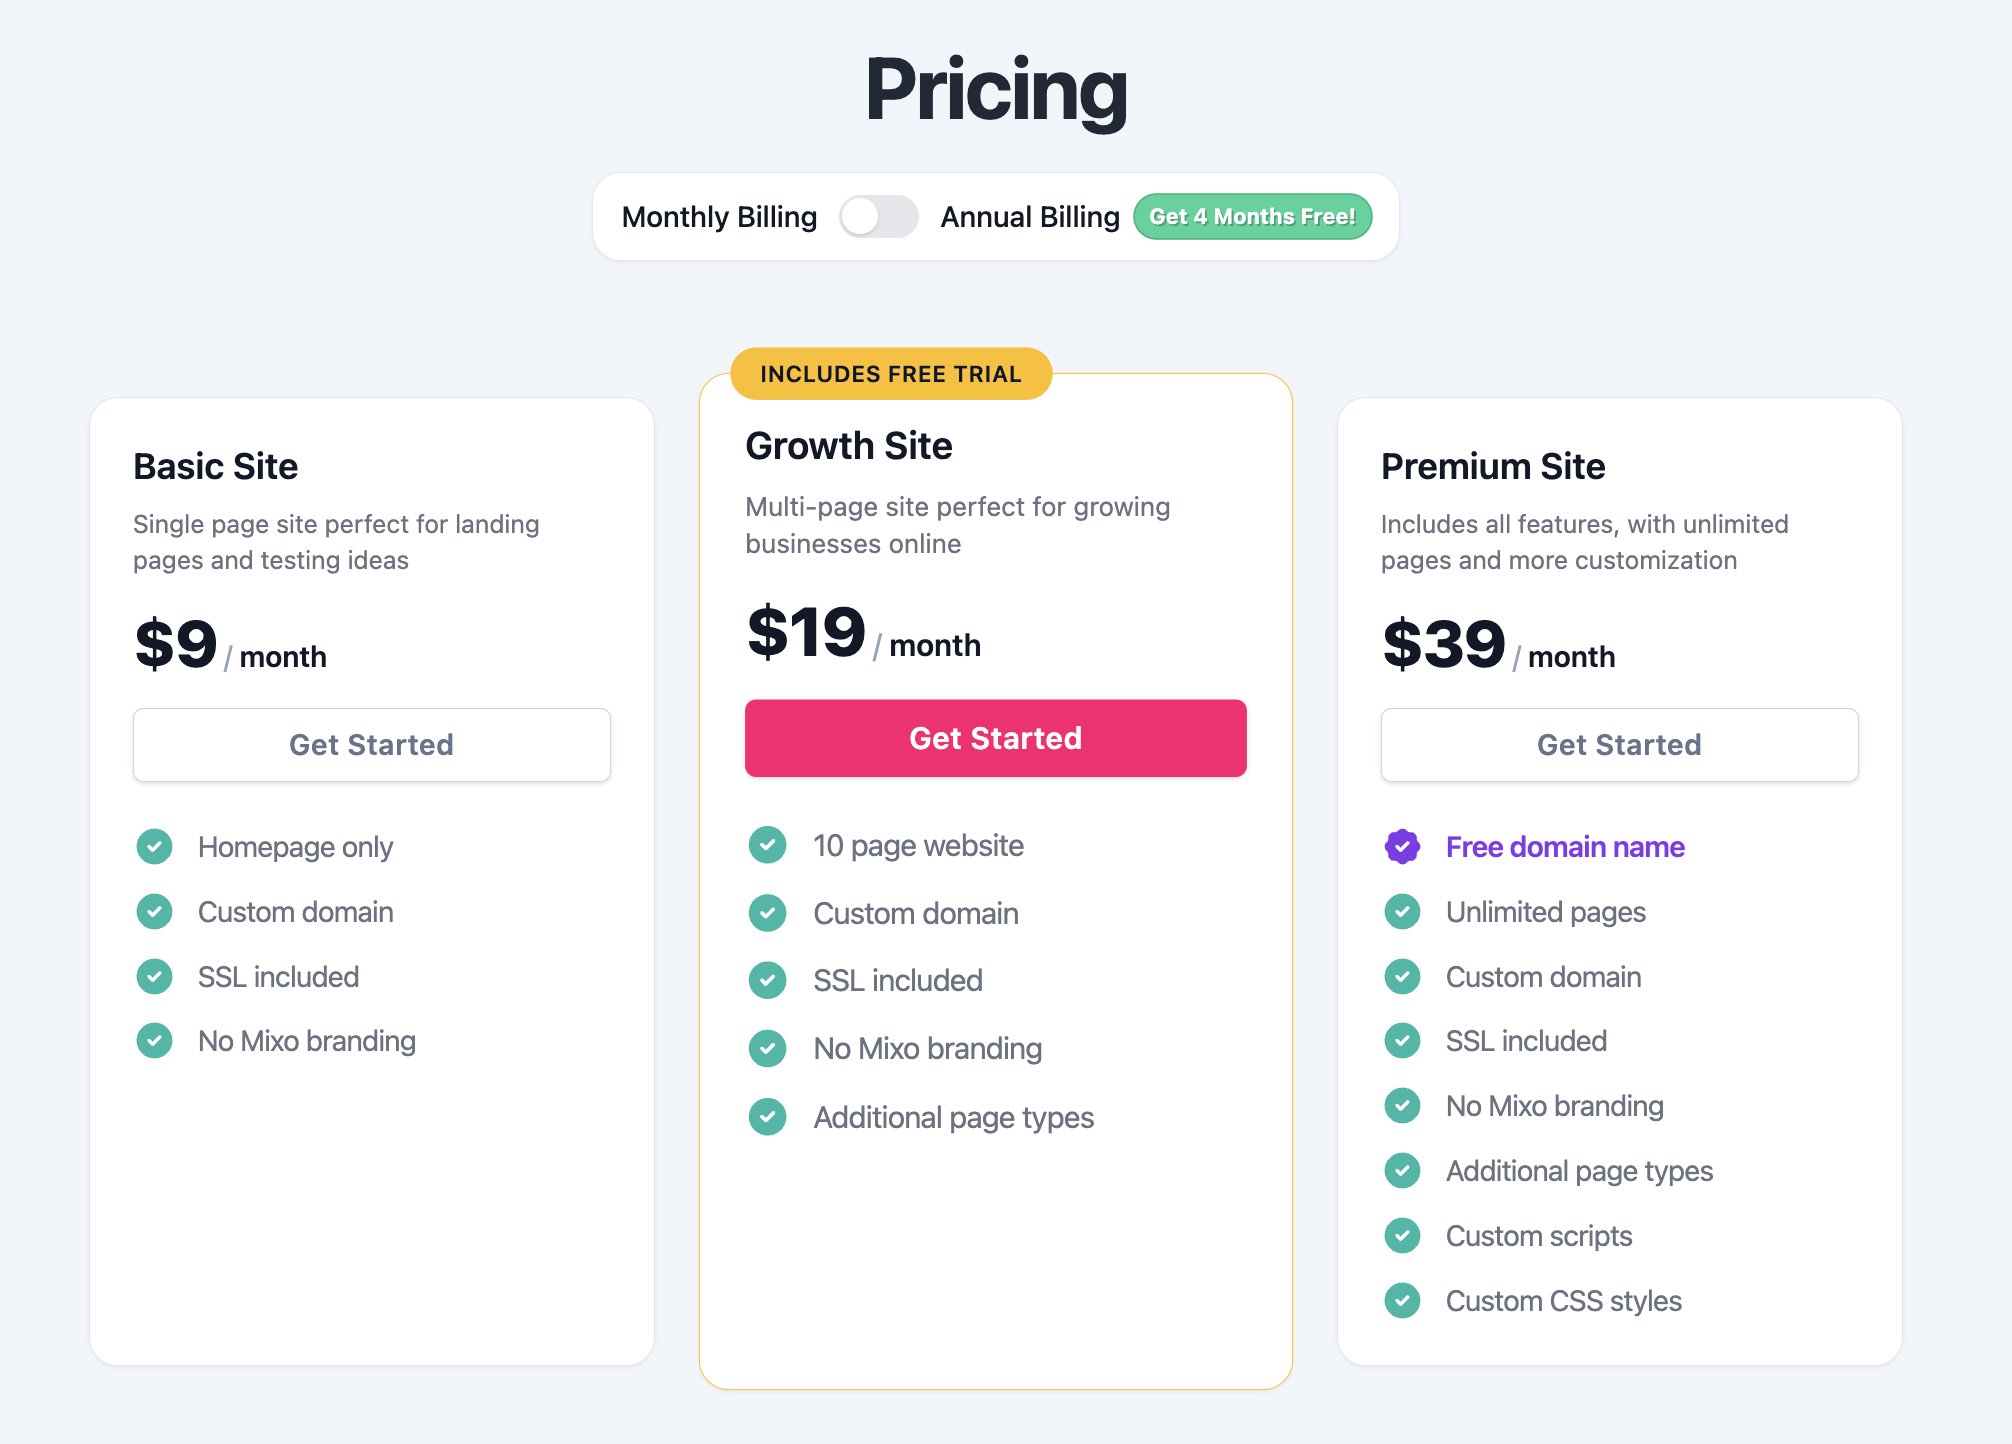
Task: Click the checkmark icon beside Homepage only
Action: [154, 847]
